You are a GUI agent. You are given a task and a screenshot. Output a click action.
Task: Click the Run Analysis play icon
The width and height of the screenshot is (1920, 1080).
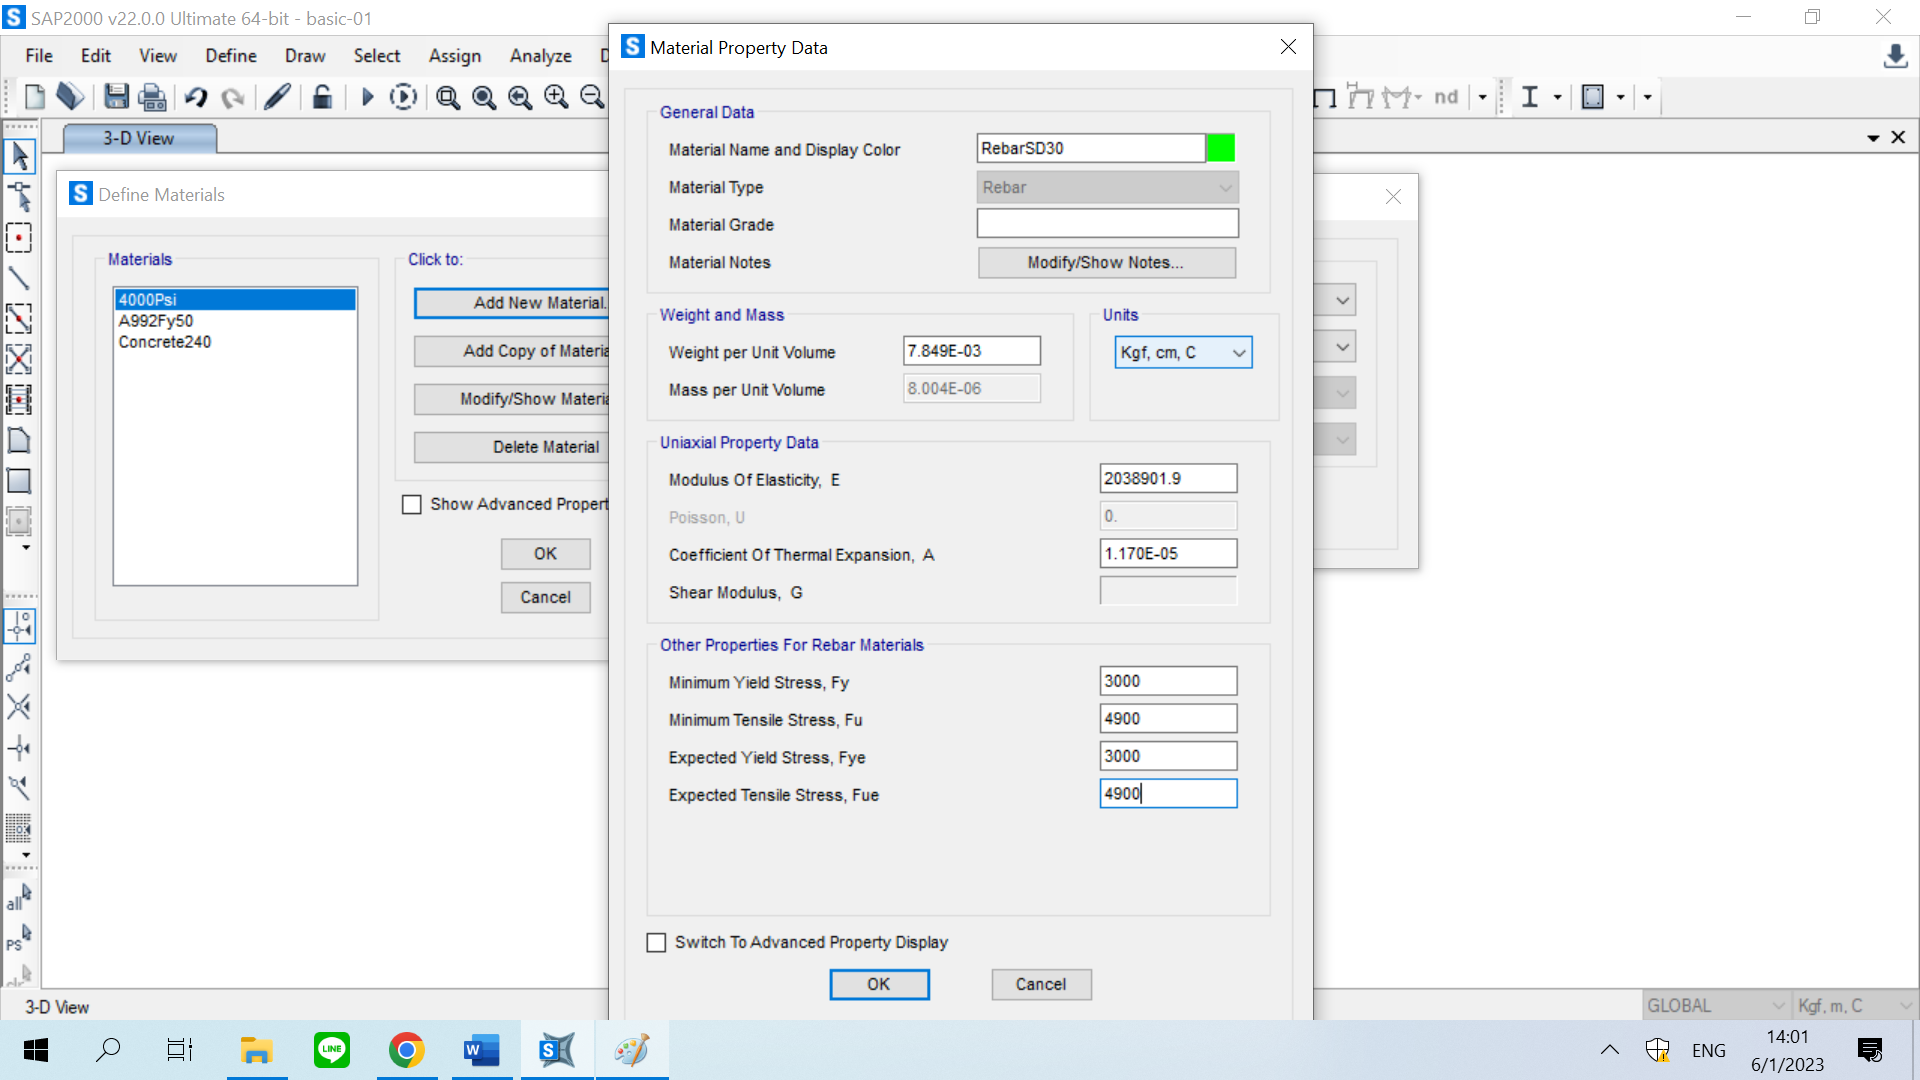(x=367, y=97)
